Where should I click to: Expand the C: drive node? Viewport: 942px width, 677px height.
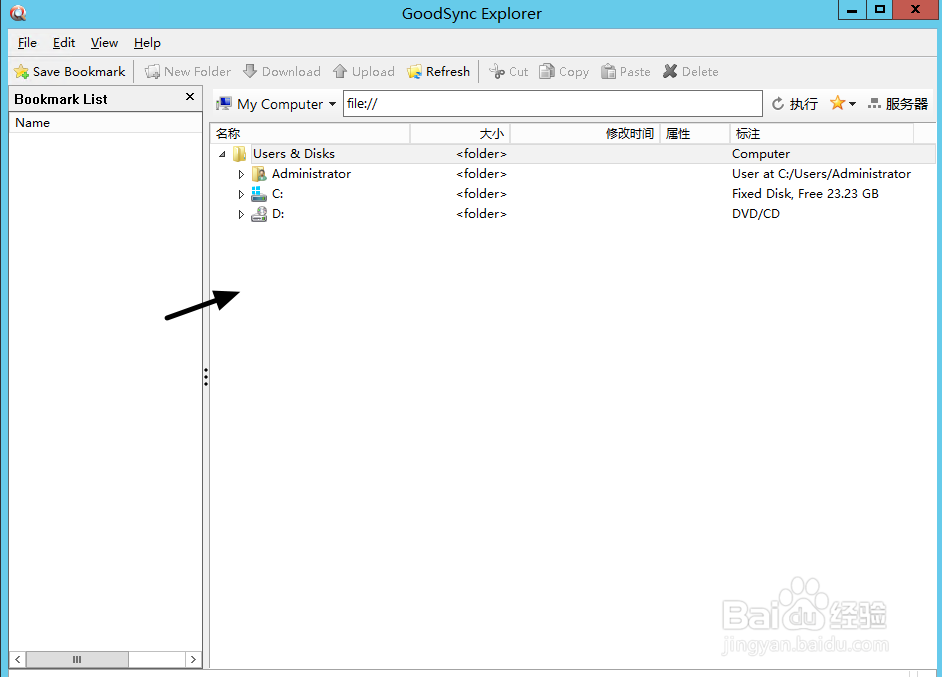tap(241, 194)
